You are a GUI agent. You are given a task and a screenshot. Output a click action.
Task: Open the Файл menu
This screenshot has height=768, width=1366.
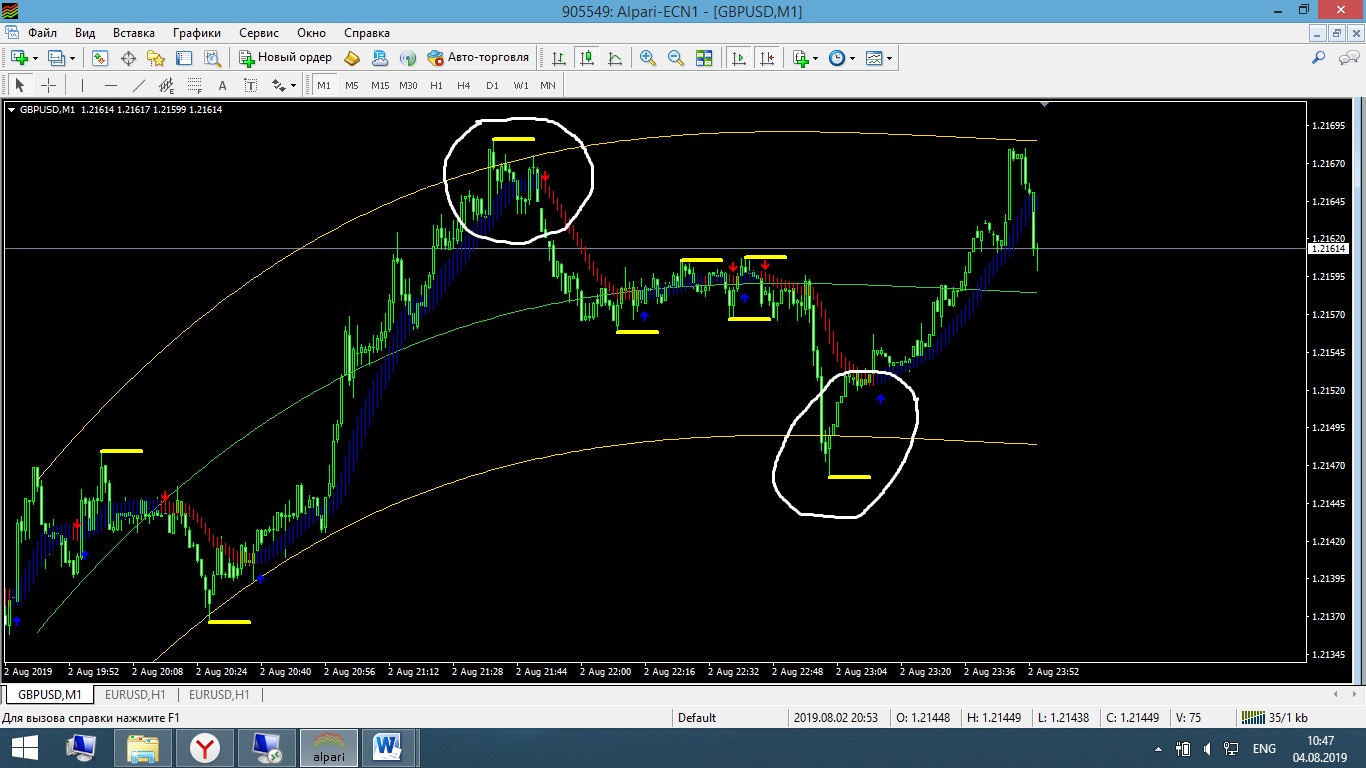(x=43, y=33)
